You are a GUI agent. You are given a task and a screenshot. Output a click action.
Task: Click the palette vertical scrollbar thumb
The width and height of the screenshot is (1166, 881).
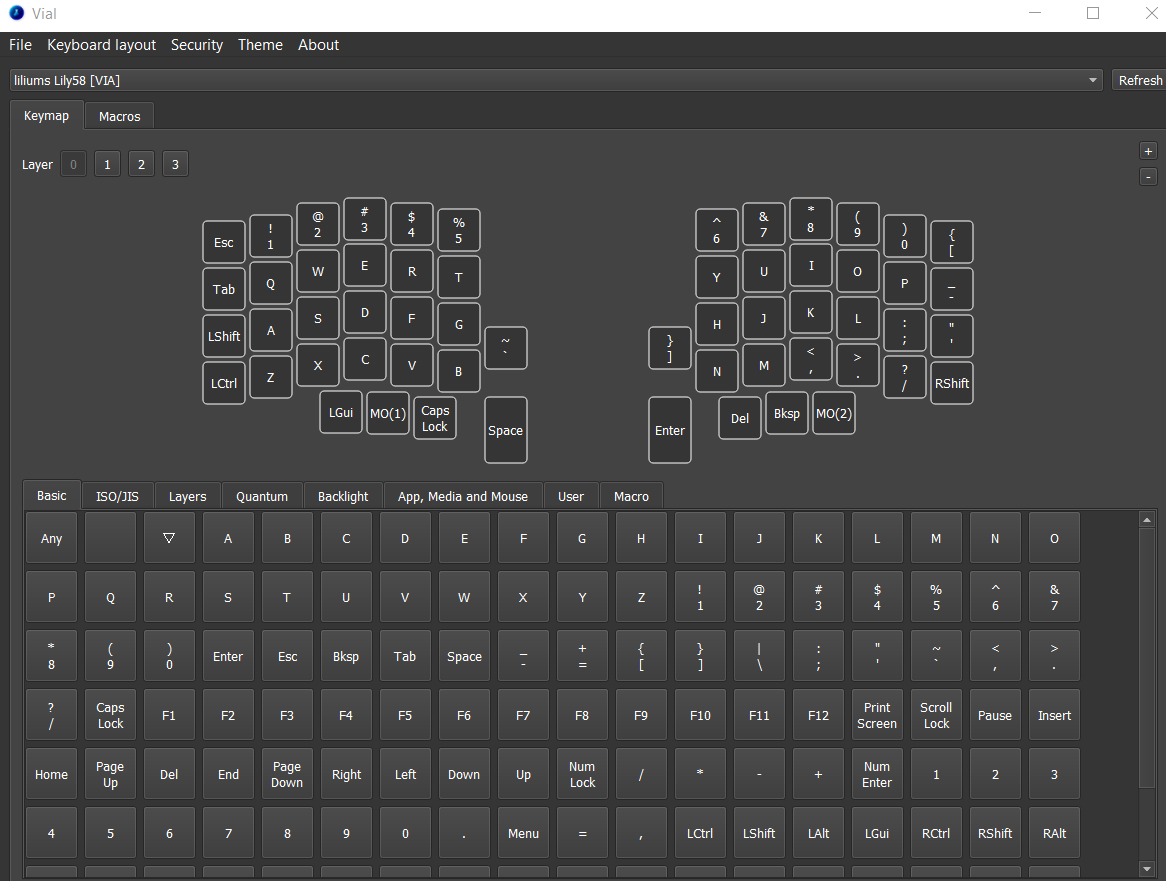(1147, 656)
